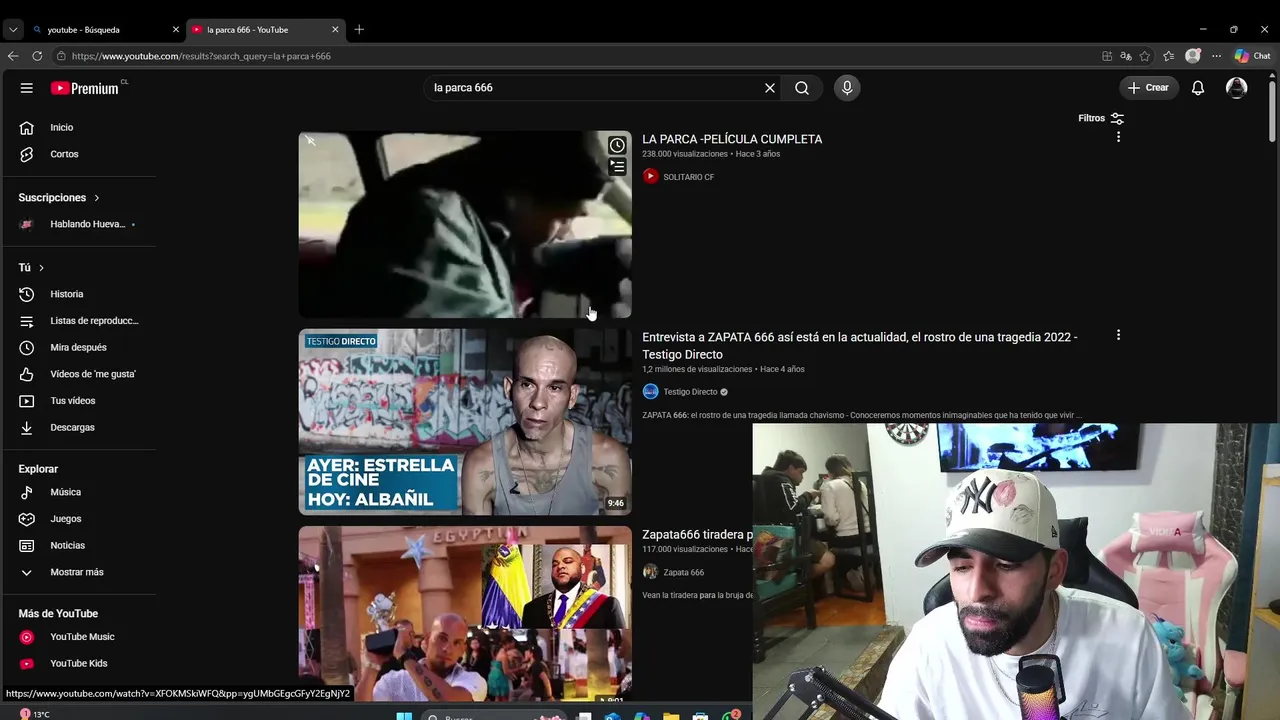Open the notifications bell
The width and height of the screenshot is (1280, 720).
[1198, 88]
